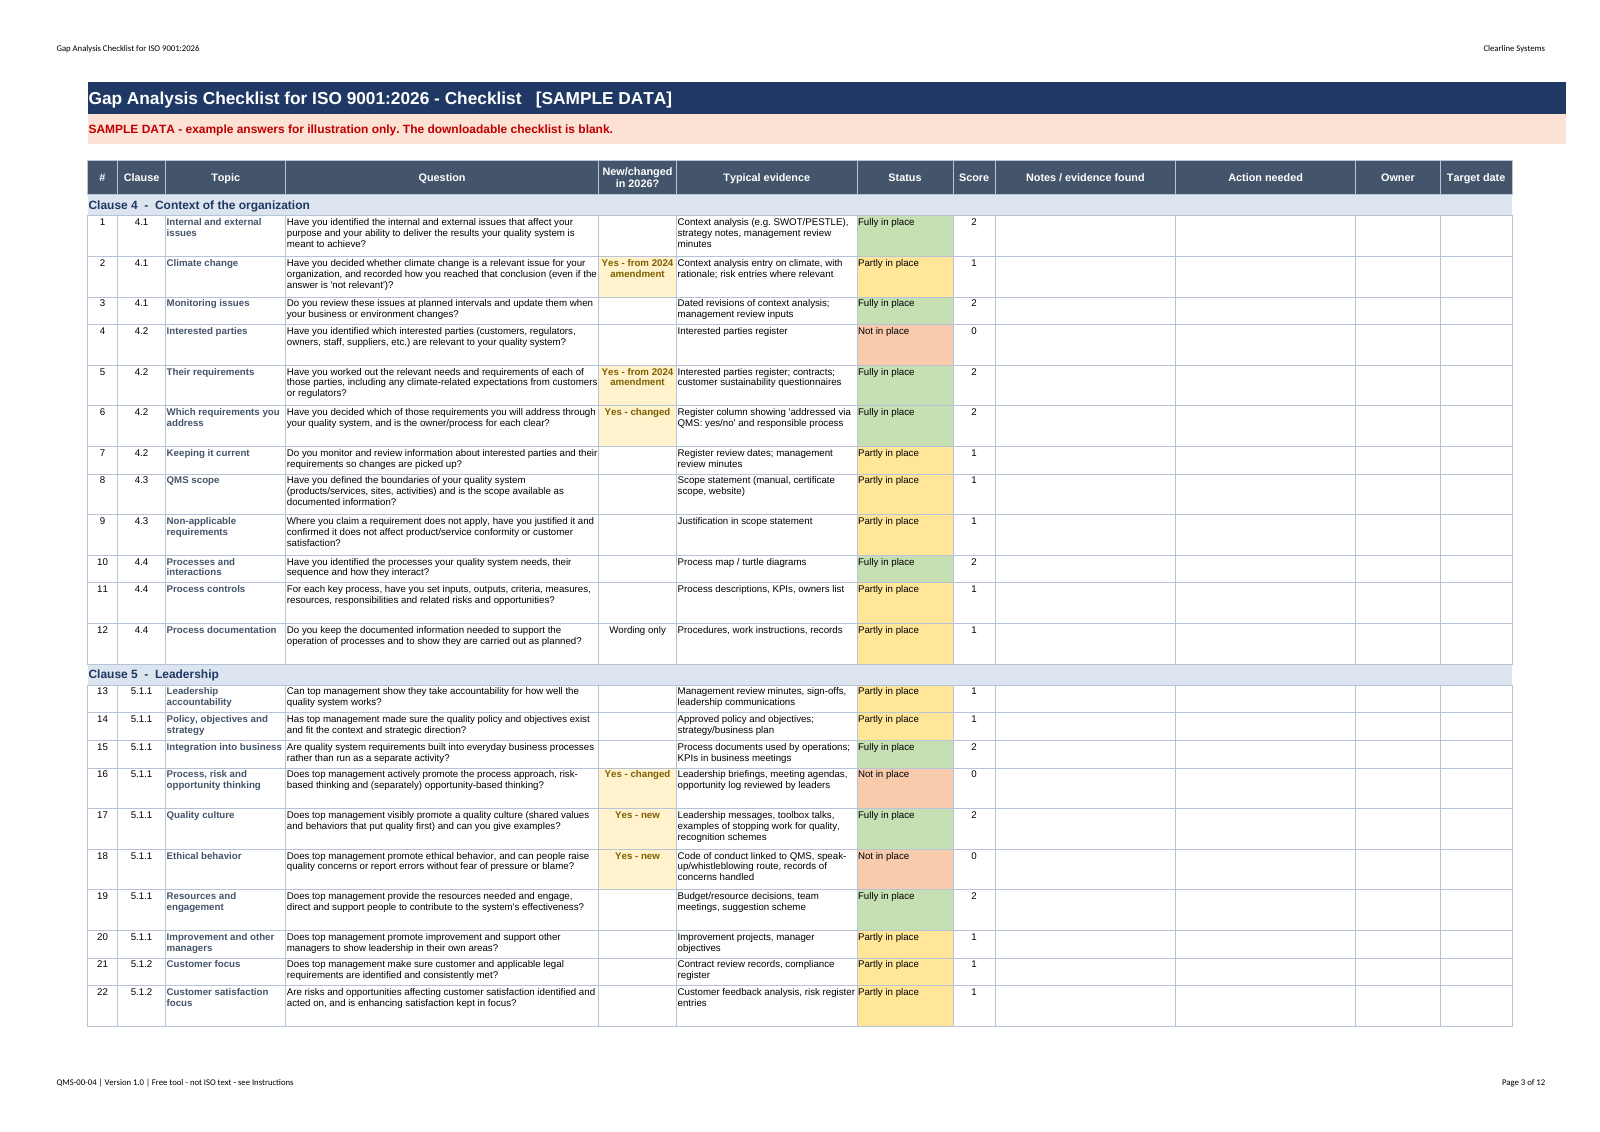Click the 'Resources and engagement' topic cell
Viewport: 1600px width, 1132px height.
225,910
